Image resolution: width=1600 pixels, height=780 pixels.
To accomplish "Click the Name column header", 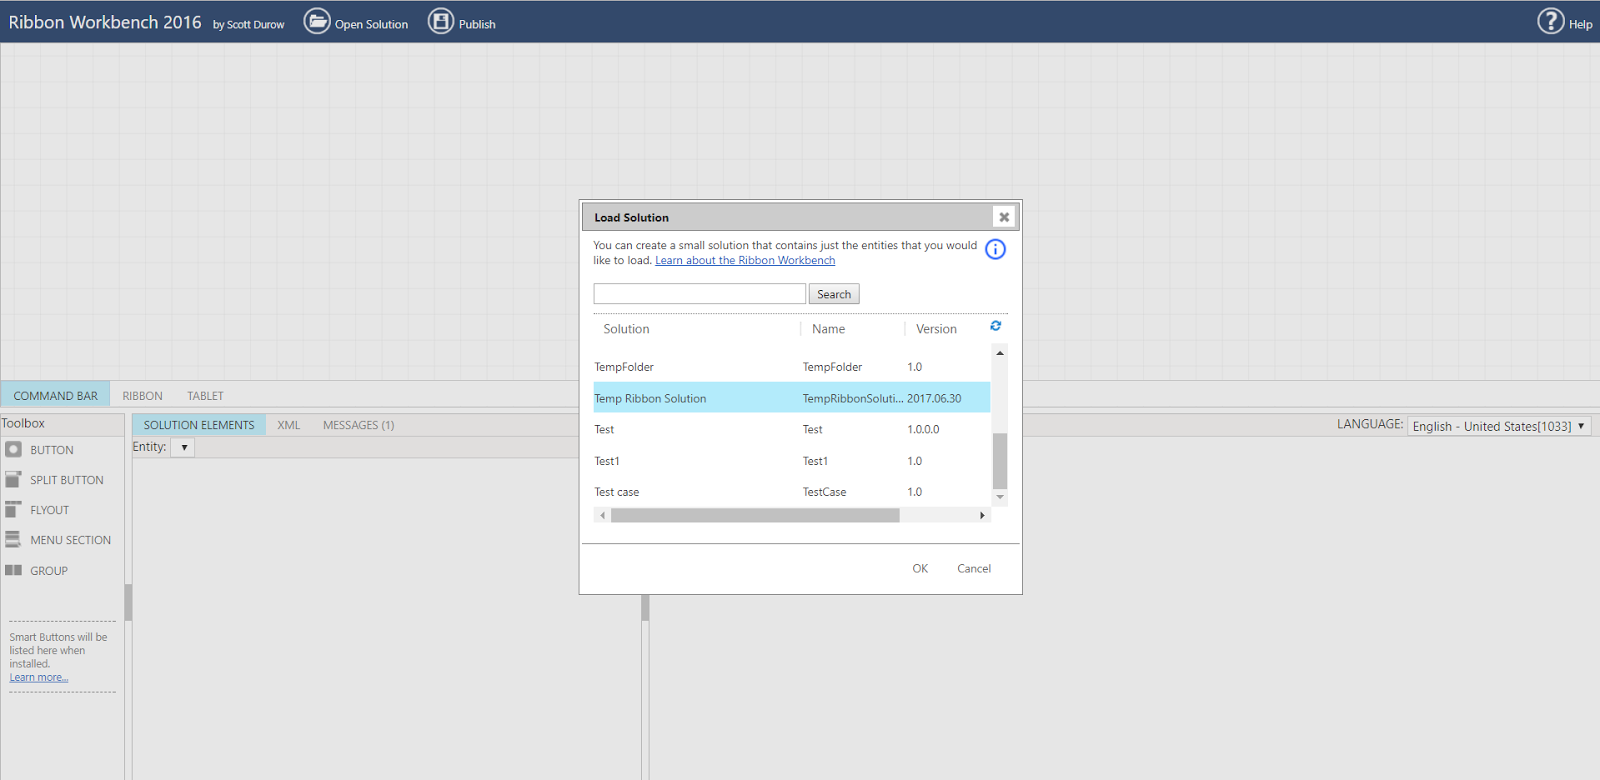I will point(828,329).
